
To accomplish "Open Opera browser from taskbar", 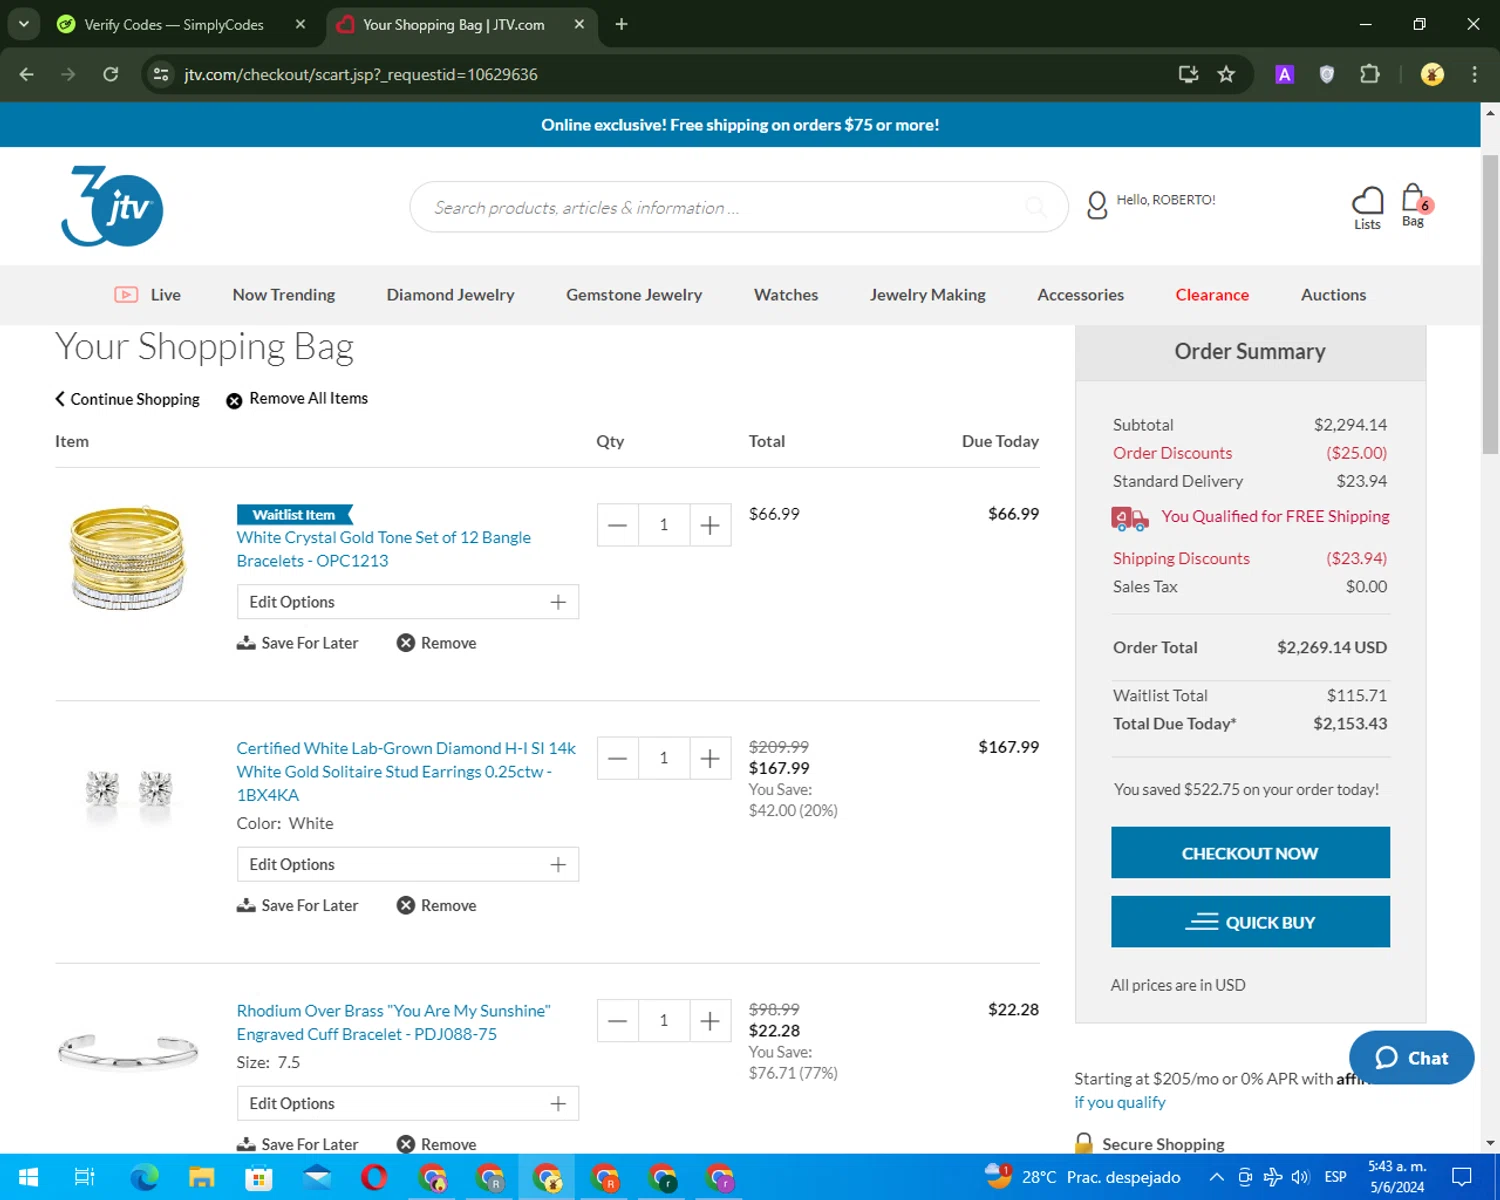I will tap(374, 1177).
